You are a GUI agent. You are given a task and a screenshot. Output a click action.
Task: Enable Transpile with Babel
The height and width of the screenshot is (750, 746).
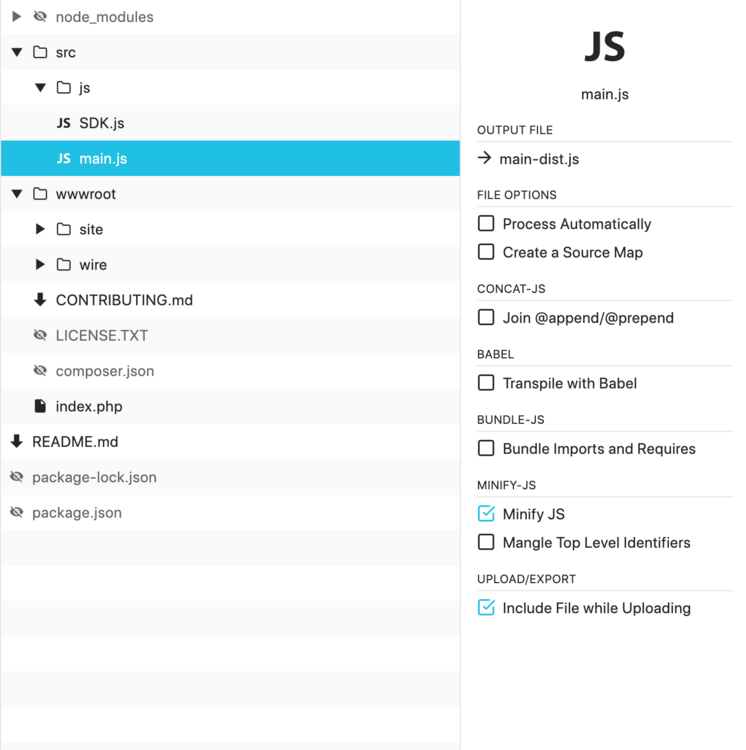point(486,383)
